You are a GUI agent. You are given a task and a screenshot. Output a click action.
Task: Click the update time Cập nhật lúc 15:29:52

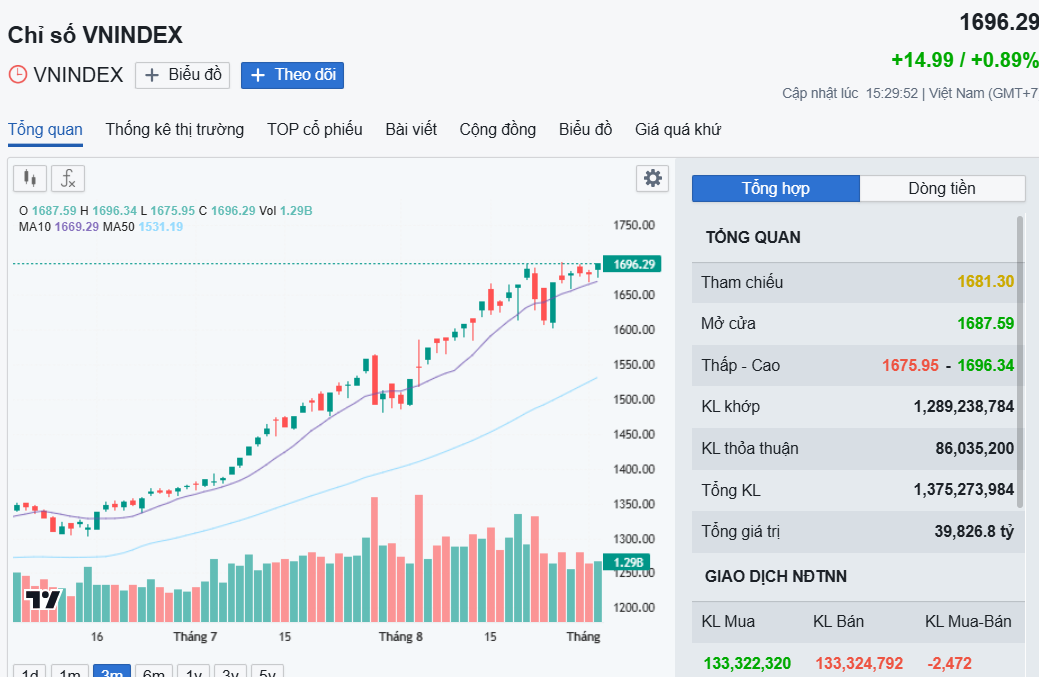click(x=850, y=93)
